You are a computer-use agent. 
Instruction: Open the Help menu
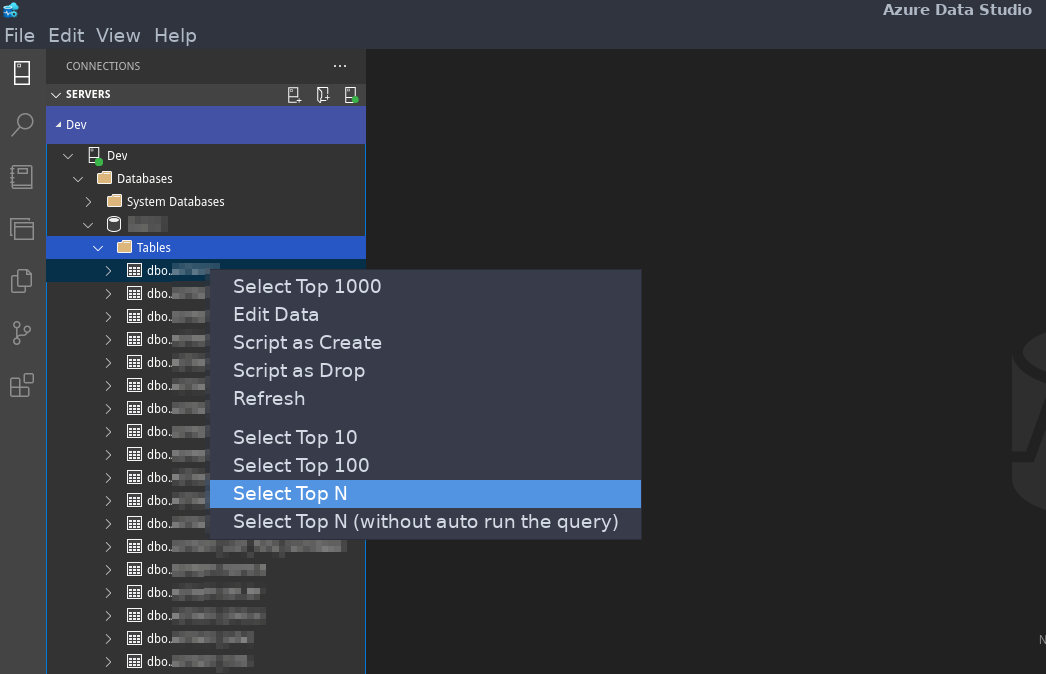[175, 35]
